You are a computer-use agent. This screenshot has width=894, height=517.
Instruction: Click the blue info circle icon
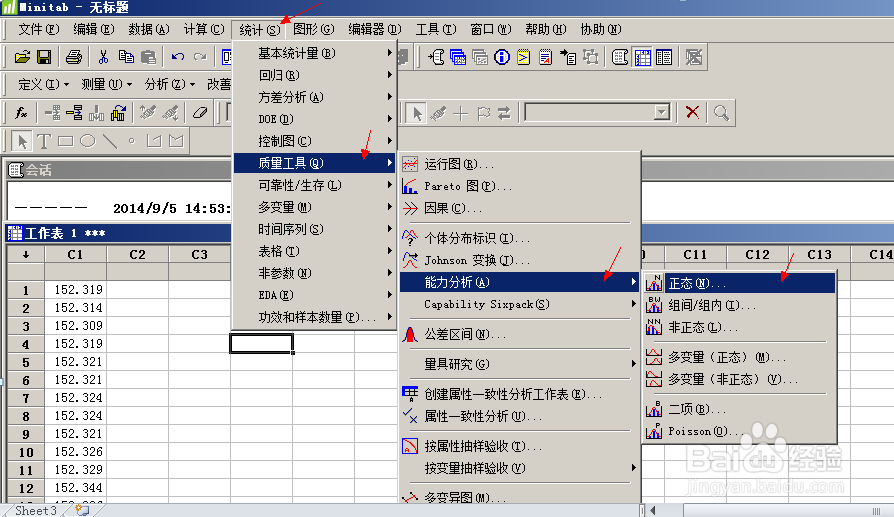pos(502,57)
